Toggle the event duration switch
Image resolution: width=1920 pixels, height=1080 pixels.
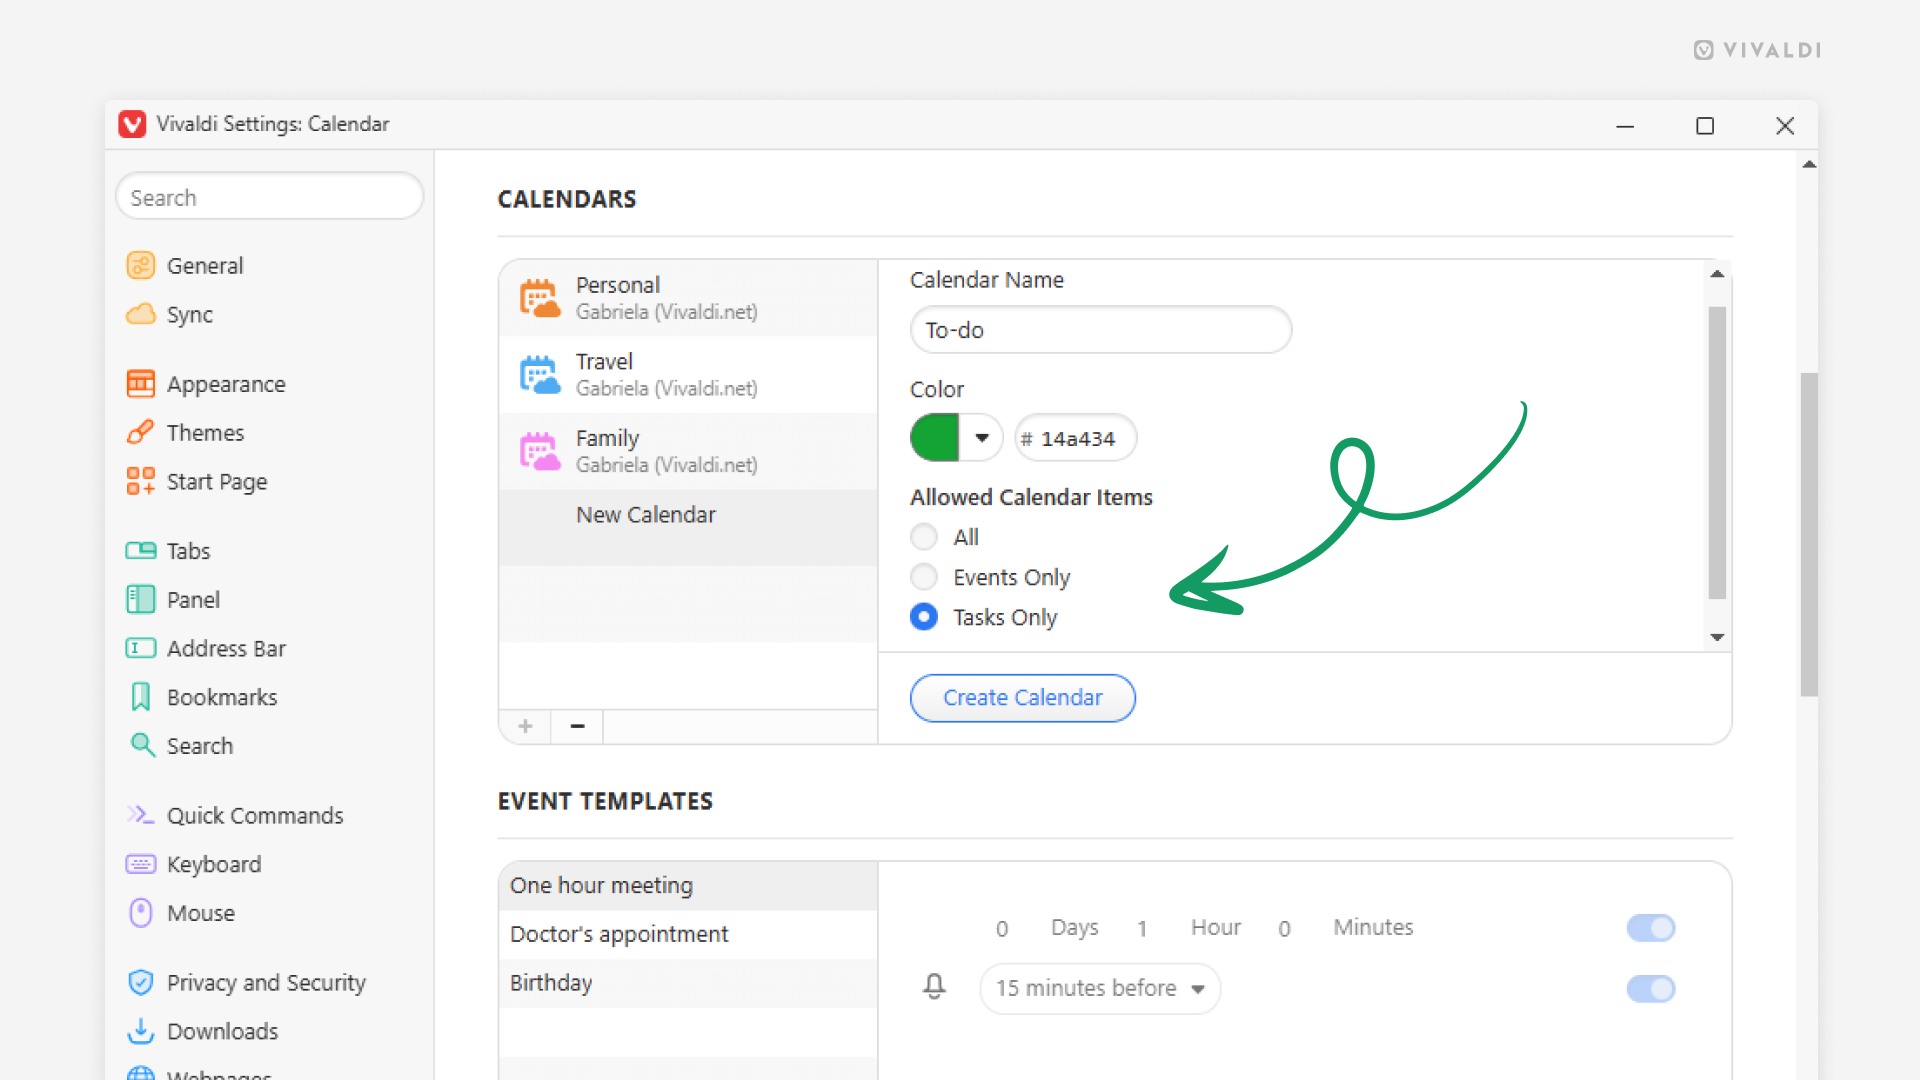pyautogui.click(x=1651, y=928)
